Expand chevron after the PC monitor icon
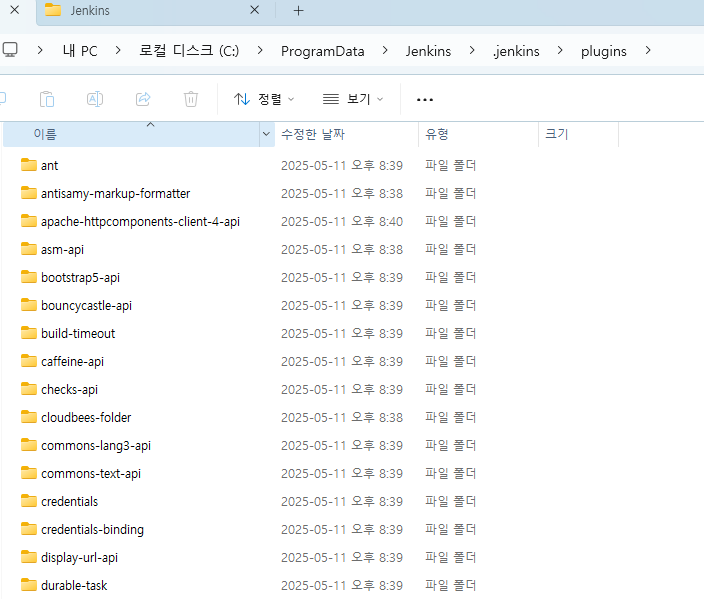 tap(40, 50)
